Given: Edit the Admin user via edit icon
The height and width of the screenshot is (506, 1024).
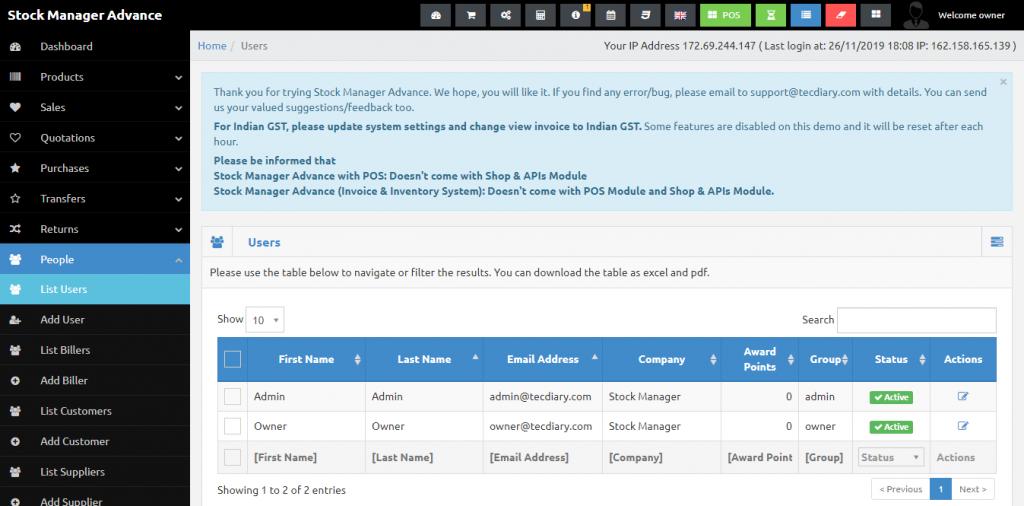Looking at the screenshot, I should [963, 396].
